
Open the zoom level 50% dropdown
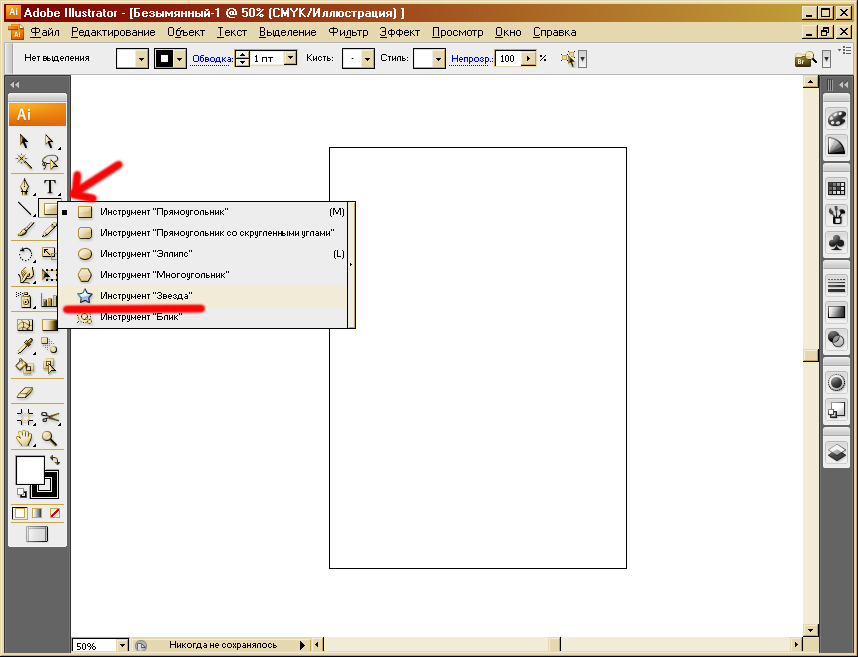tap(123, 646)
